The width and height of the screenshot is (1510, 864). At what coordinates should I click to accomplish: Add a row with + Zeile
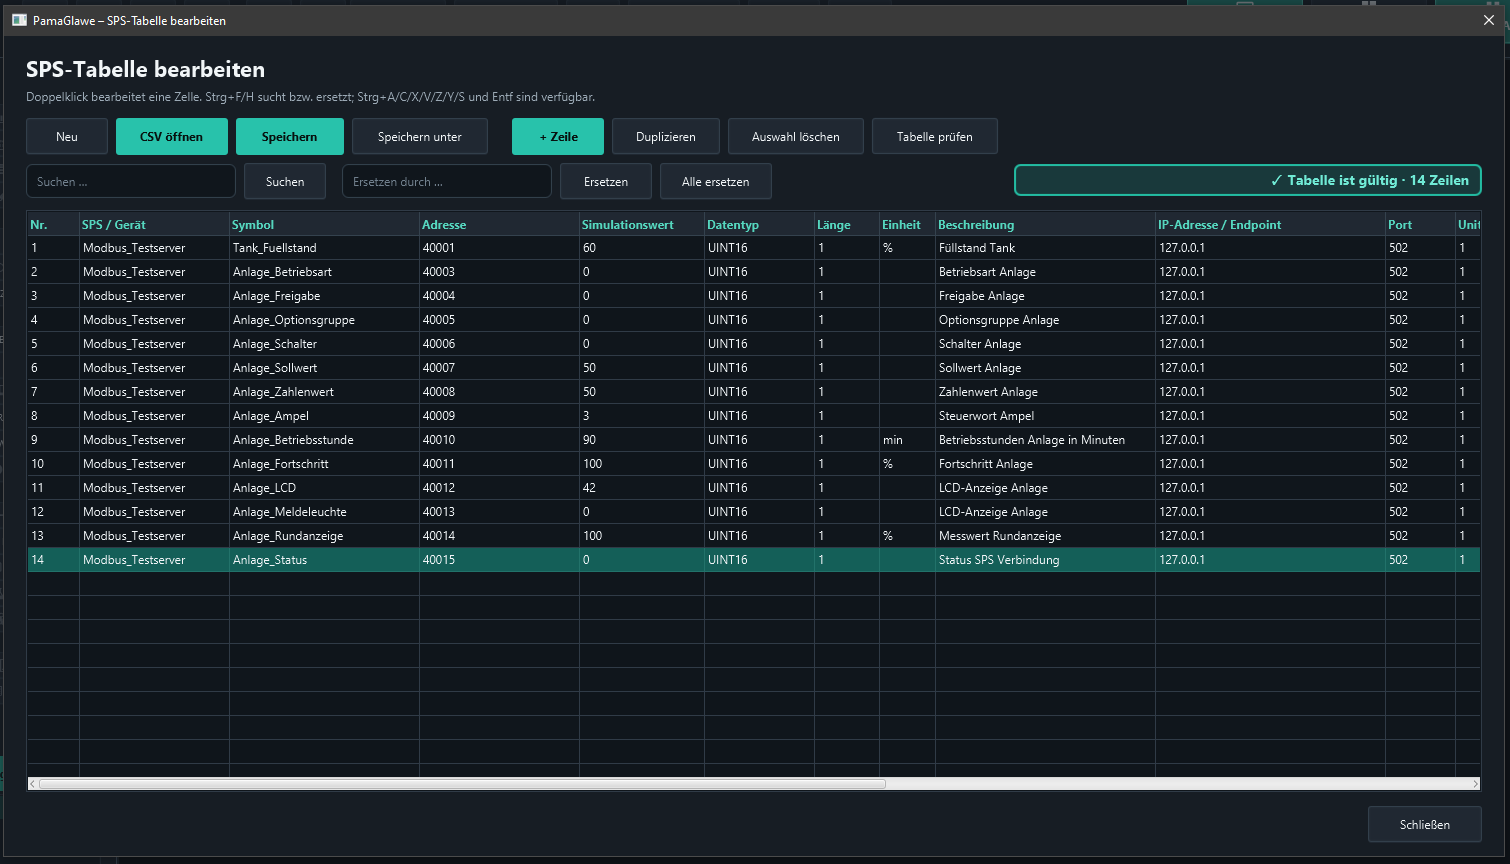(558, 137)
